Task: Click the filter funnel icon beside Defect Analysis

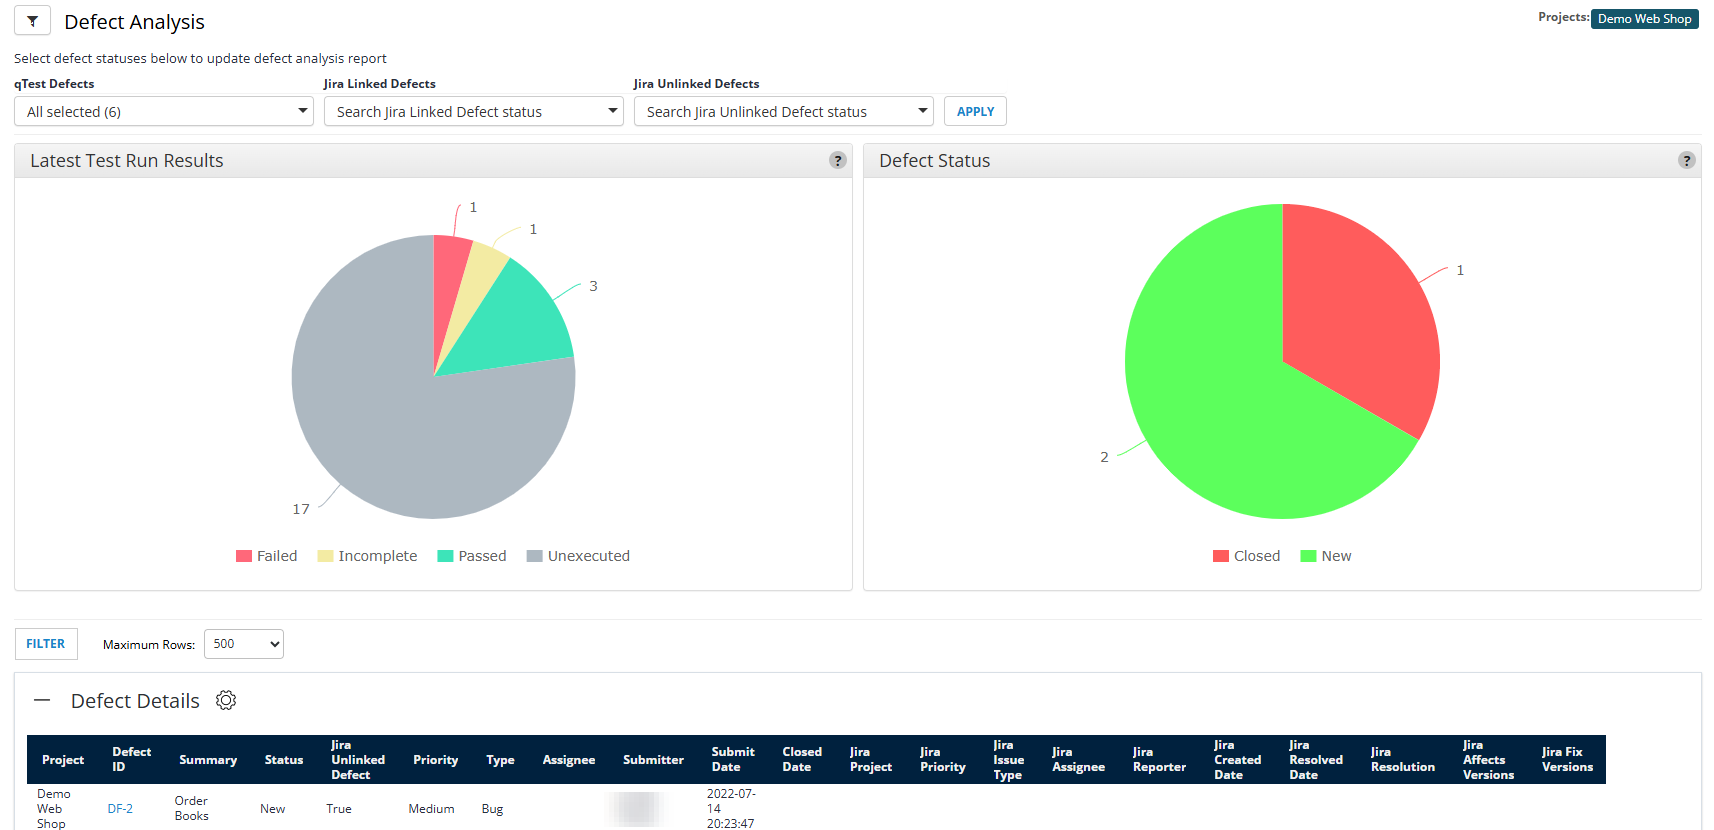Action: pos(32,21)
